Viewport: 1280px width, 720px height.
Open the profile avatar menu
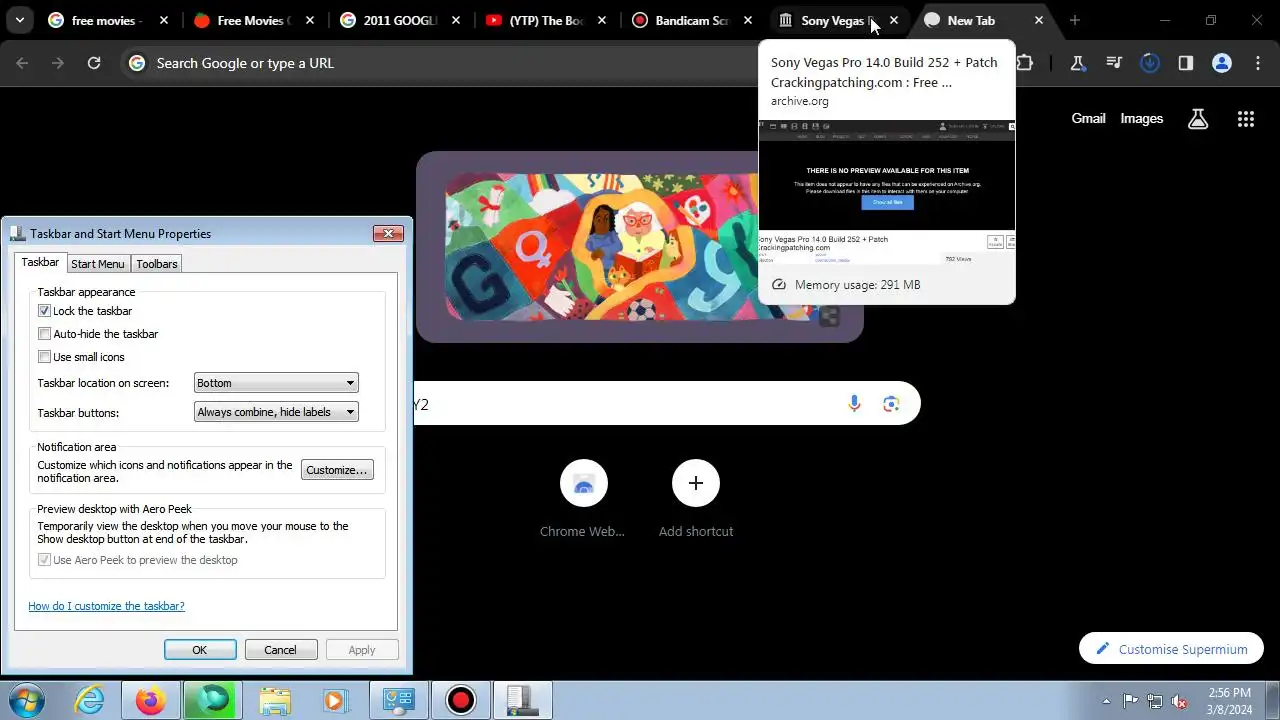click(1222, 63)
